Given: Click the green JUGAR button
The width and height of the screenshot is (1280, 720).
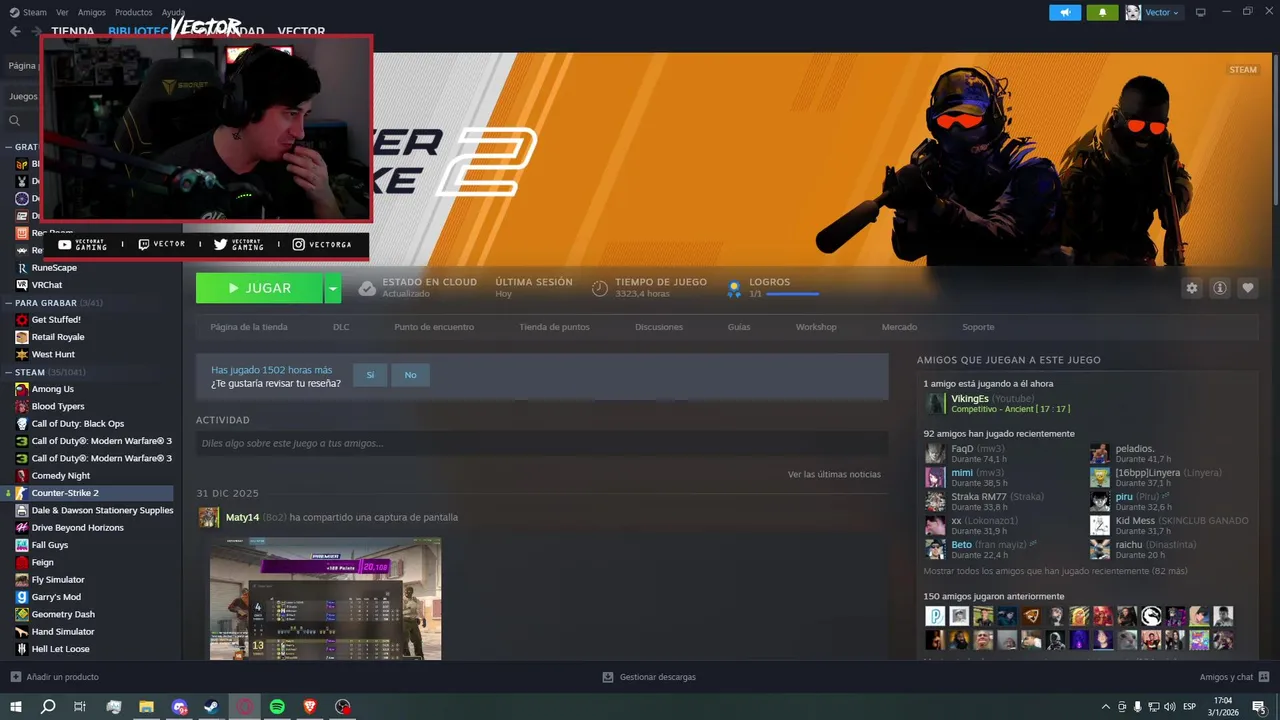Looking at the screenshot, I should pyautogui.click(x=259, y=288).
